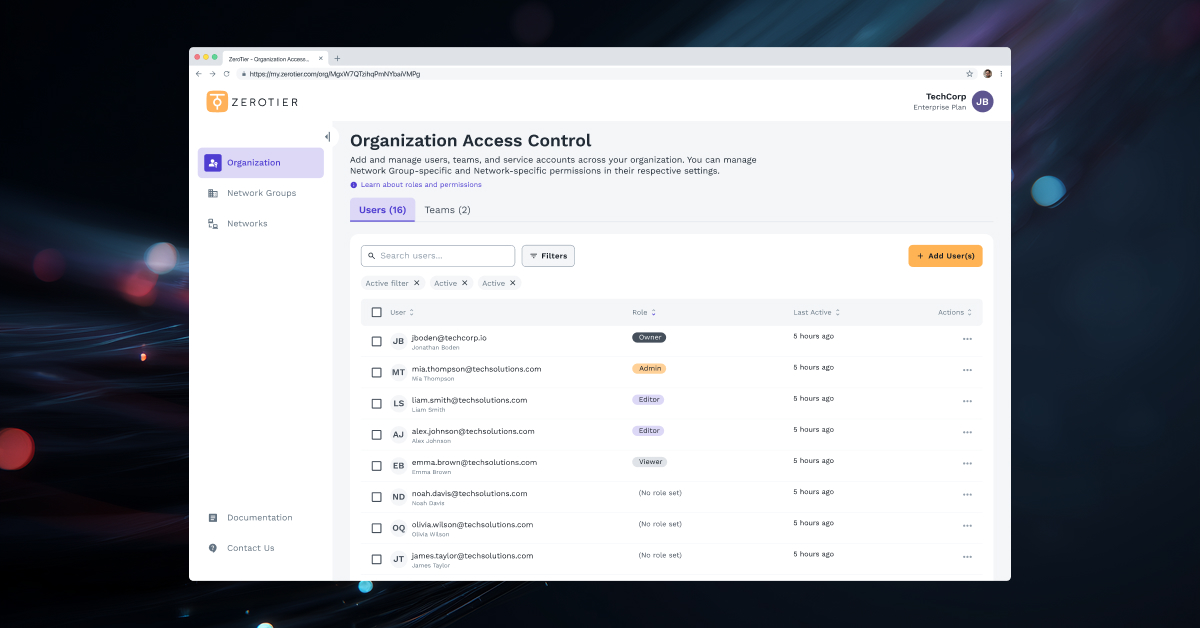
Task: Collapse the sidebar with the arrow icon
Action: coord(328,136)
